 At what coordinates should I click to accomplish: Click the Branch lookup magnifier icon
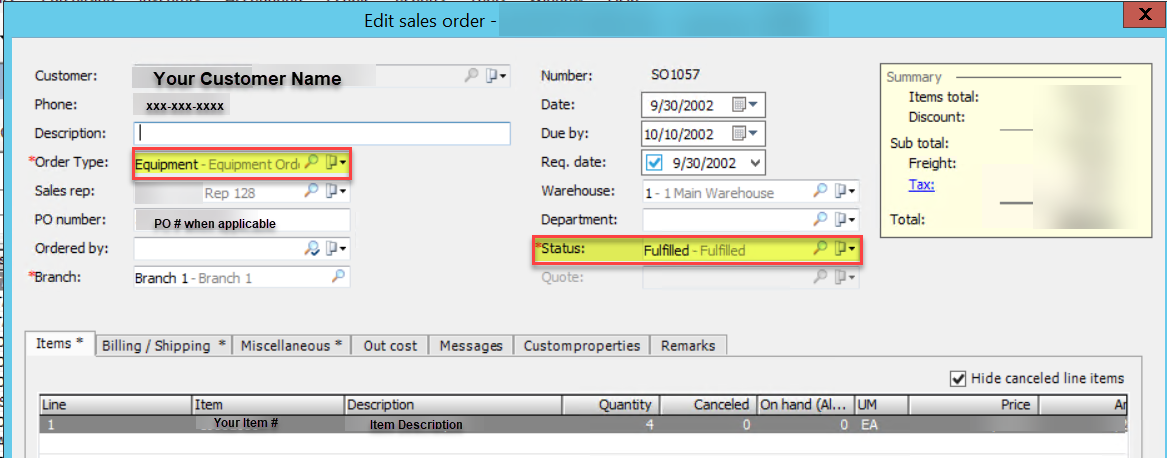coord(338,277)
